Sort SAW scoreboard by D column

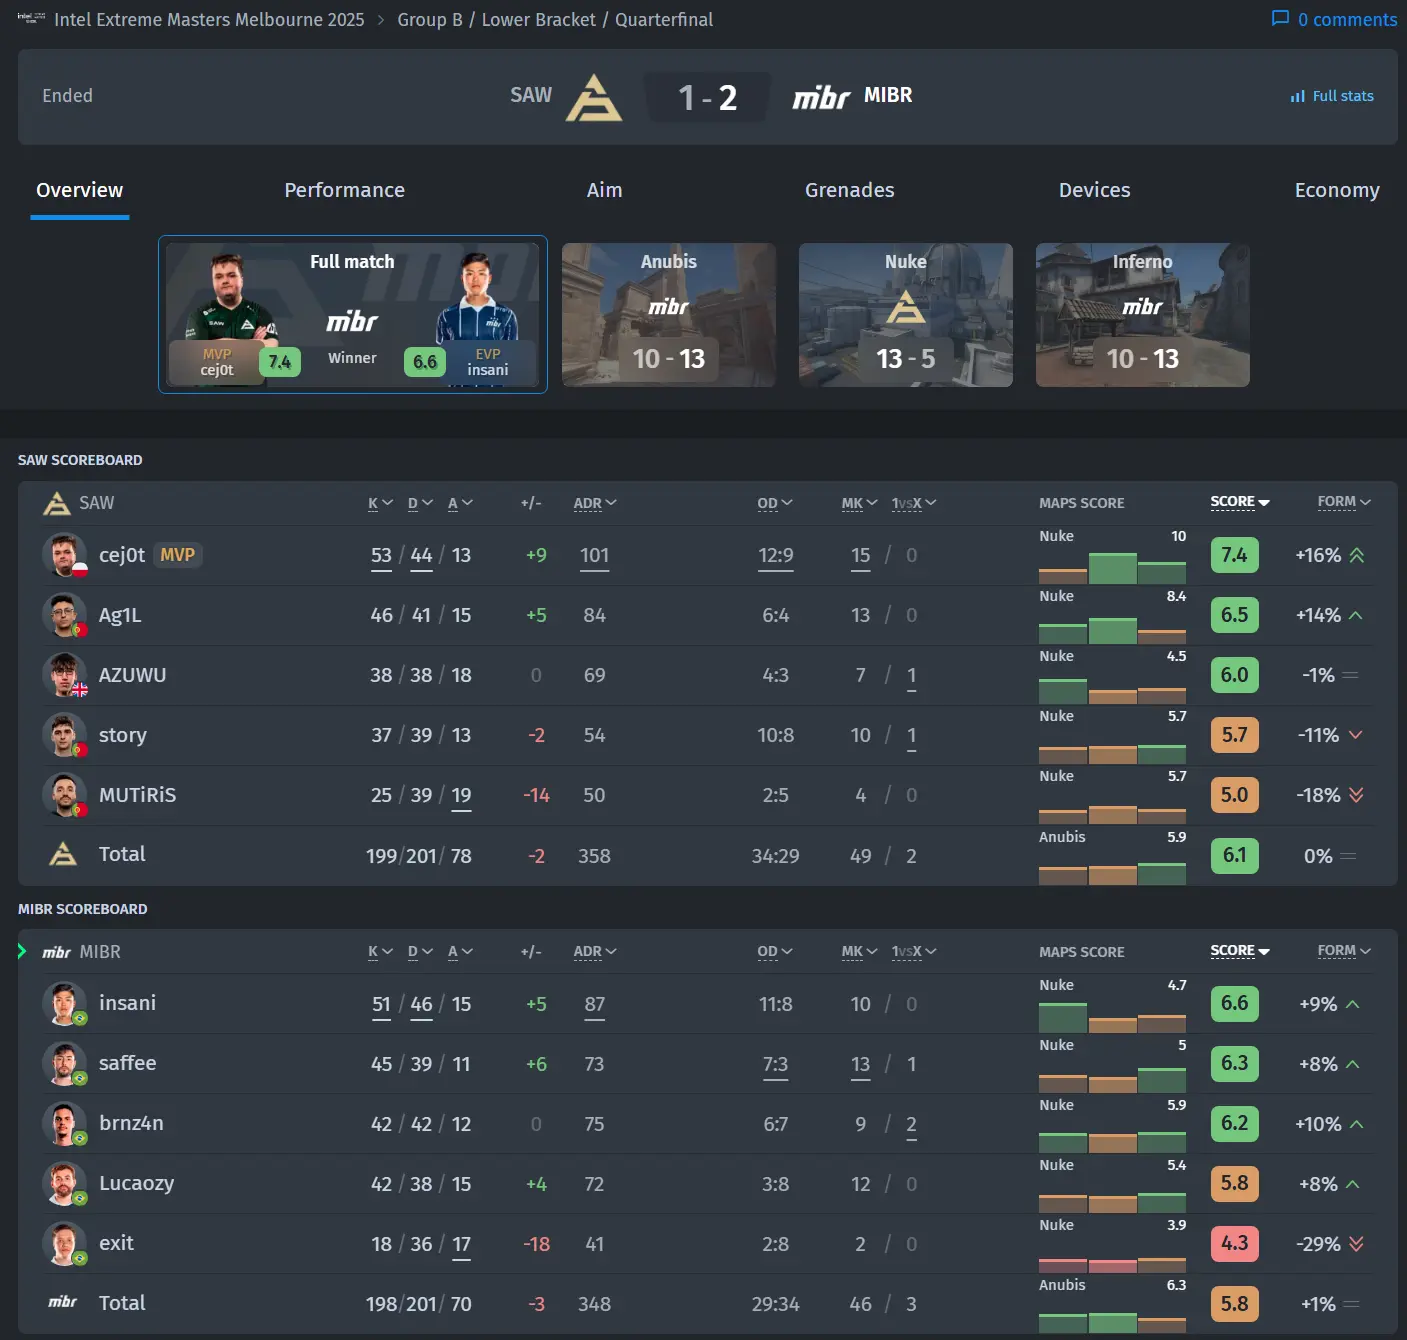click(x=420, y=503)
